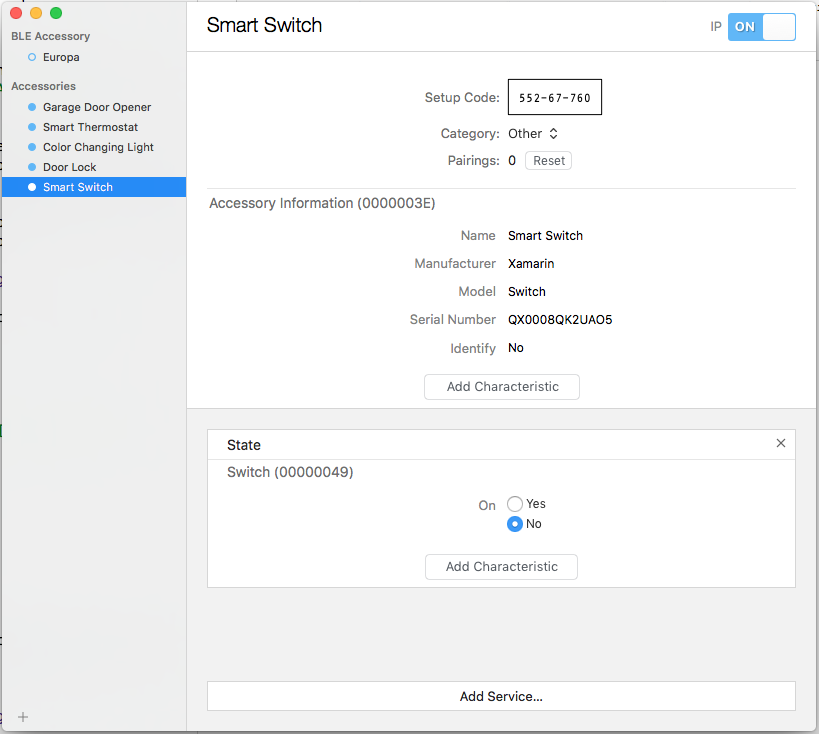
Task: Select the Garage Door Opener accessory icon
Action: (34, 107)
